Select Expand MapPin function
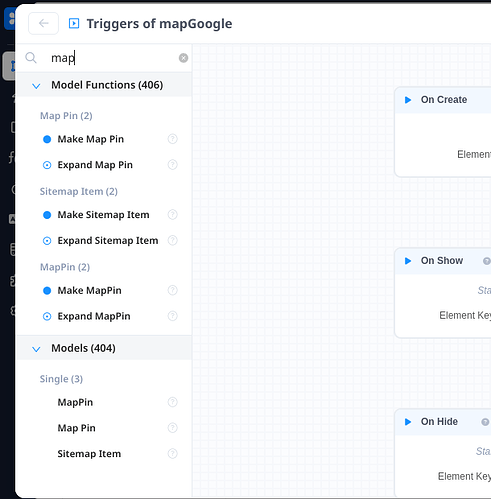491x499 pixels. (94, 316)
